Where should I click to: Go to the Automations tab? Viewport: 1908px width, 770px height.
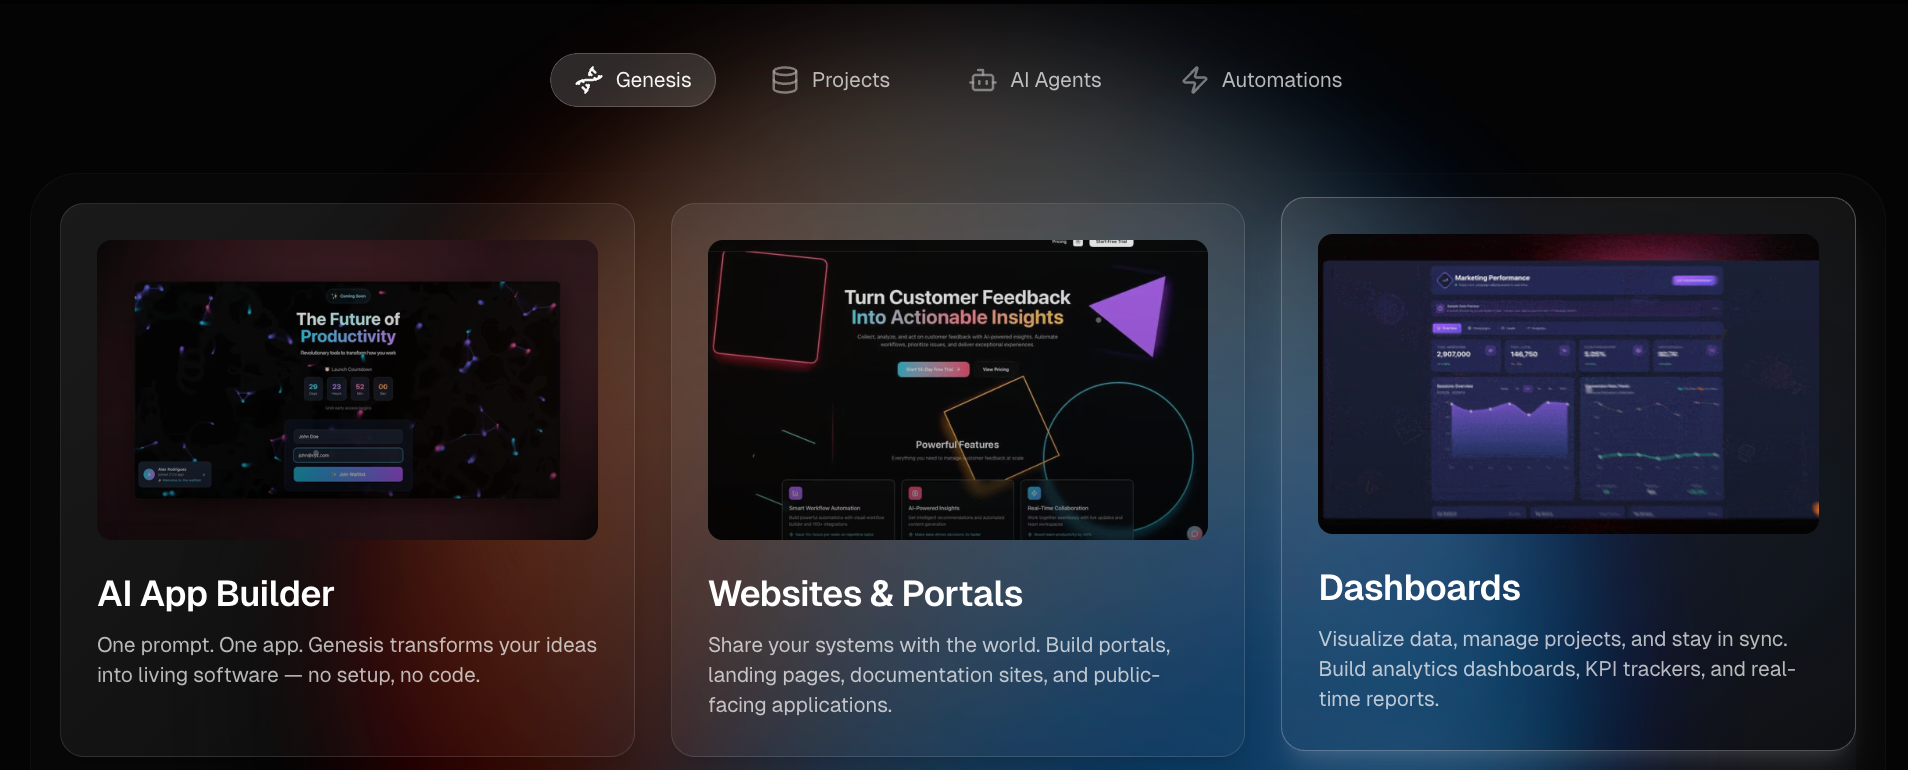click(1262, 80)
